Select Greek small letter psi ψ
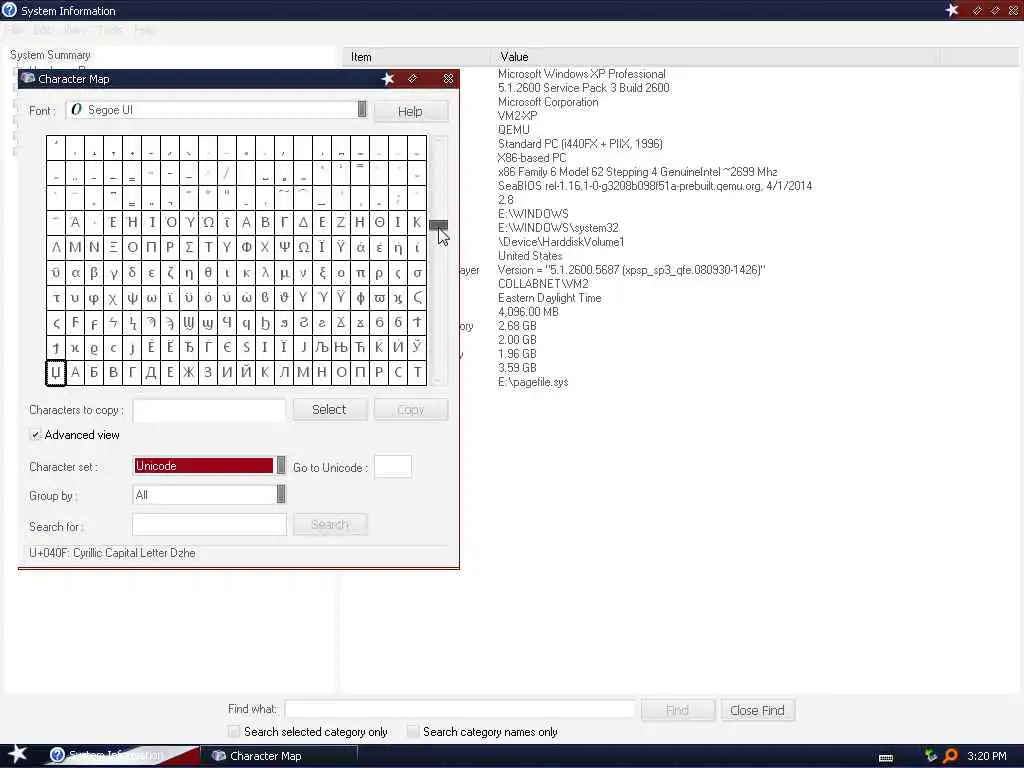The height and width of the screenshot is (768, 1024). tap(132, 298)
